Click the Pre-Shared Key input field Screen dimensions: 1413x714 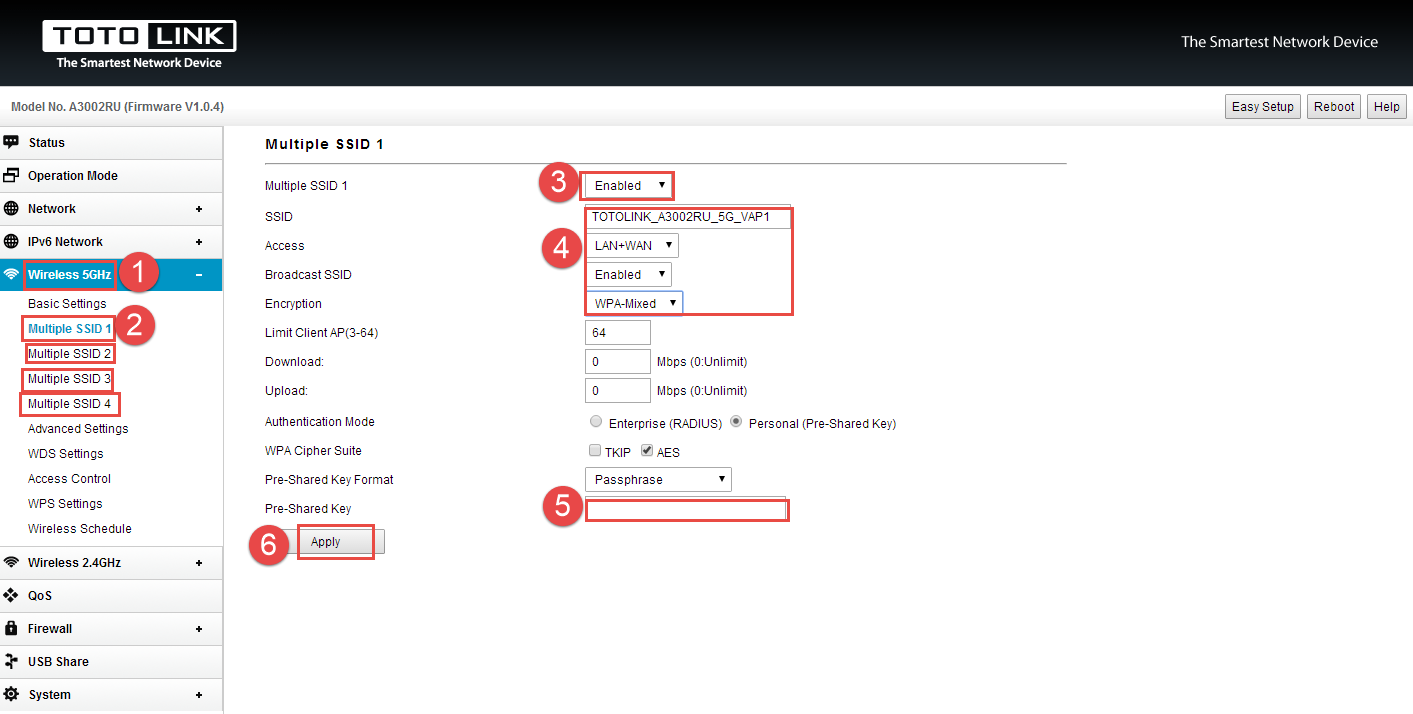(687, 510)
